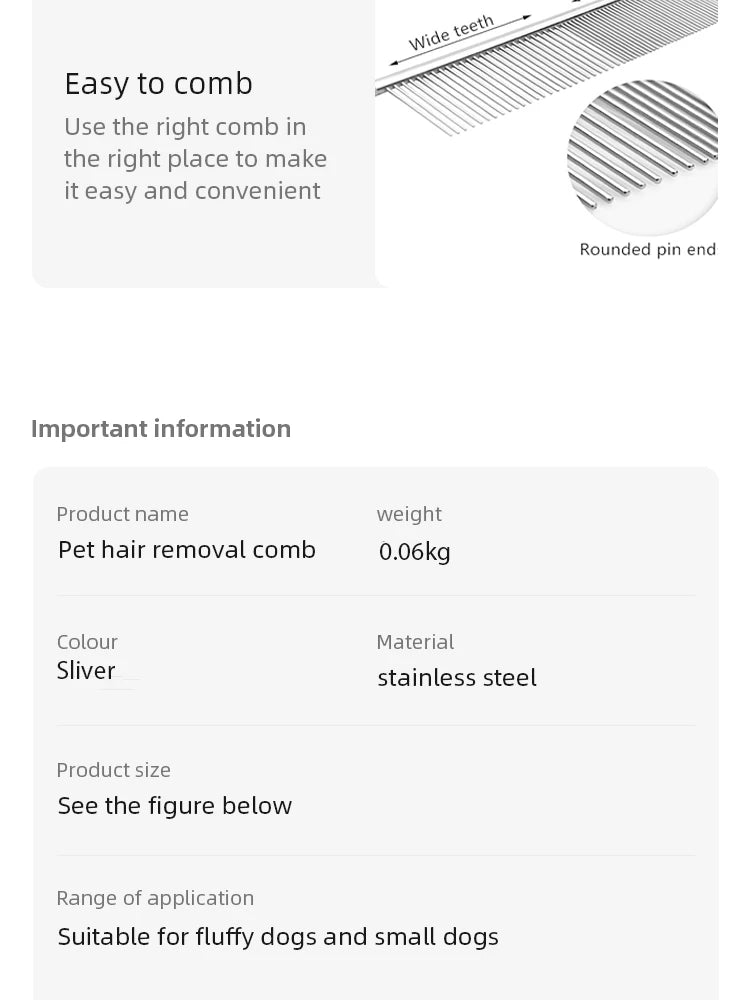Click the 'Range of application' label
The image size is (750, 1000).
click(x=155, y=899)
